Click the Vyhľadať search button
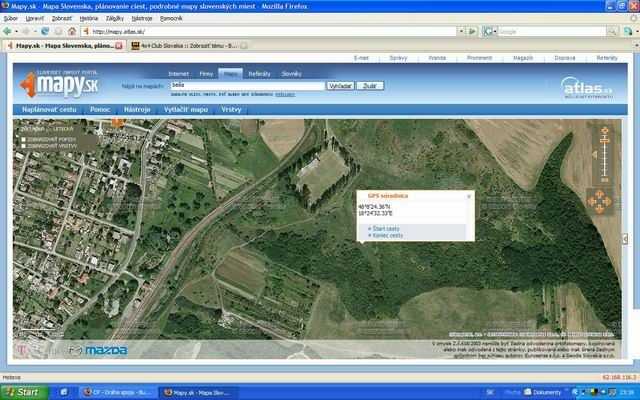Viewport: 640px width, 400px height. coord(340,86)
